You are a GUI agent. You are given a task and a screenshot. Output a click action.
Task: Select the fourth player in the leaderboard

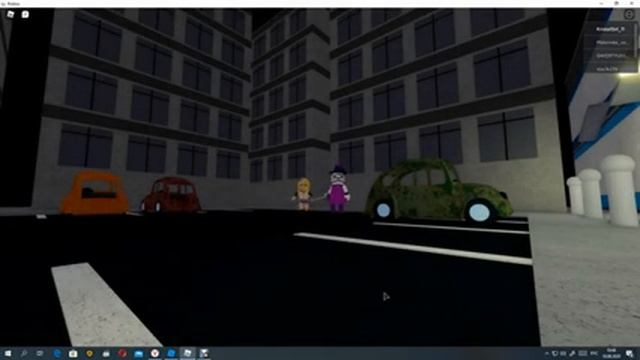pyautogui.click(x=610, y=69)
